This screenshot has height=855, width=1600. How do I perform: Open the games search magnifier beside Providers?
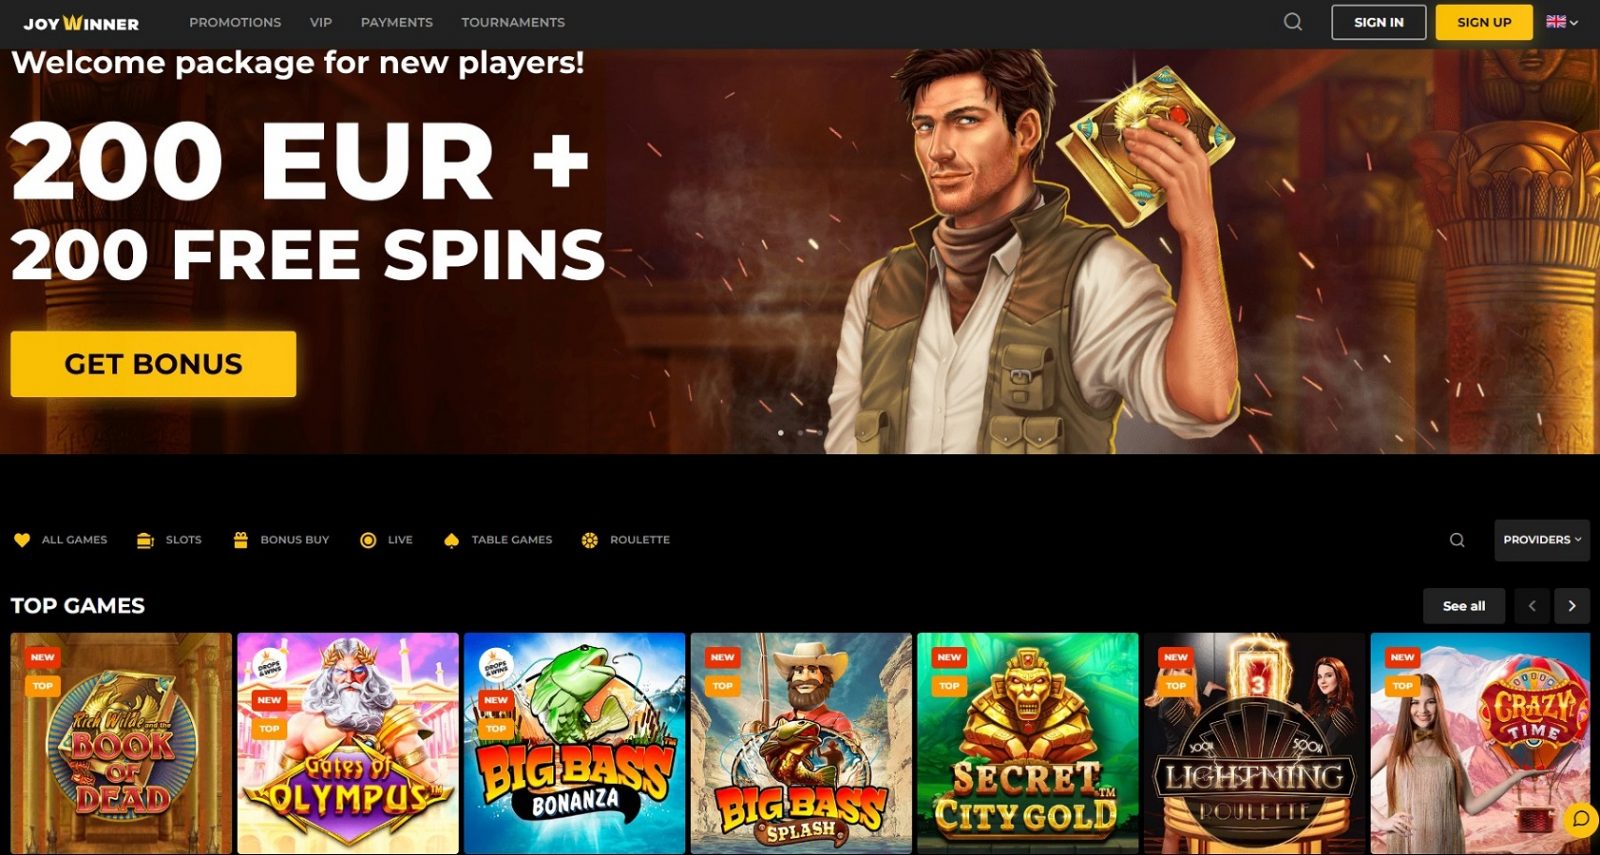1457,540
